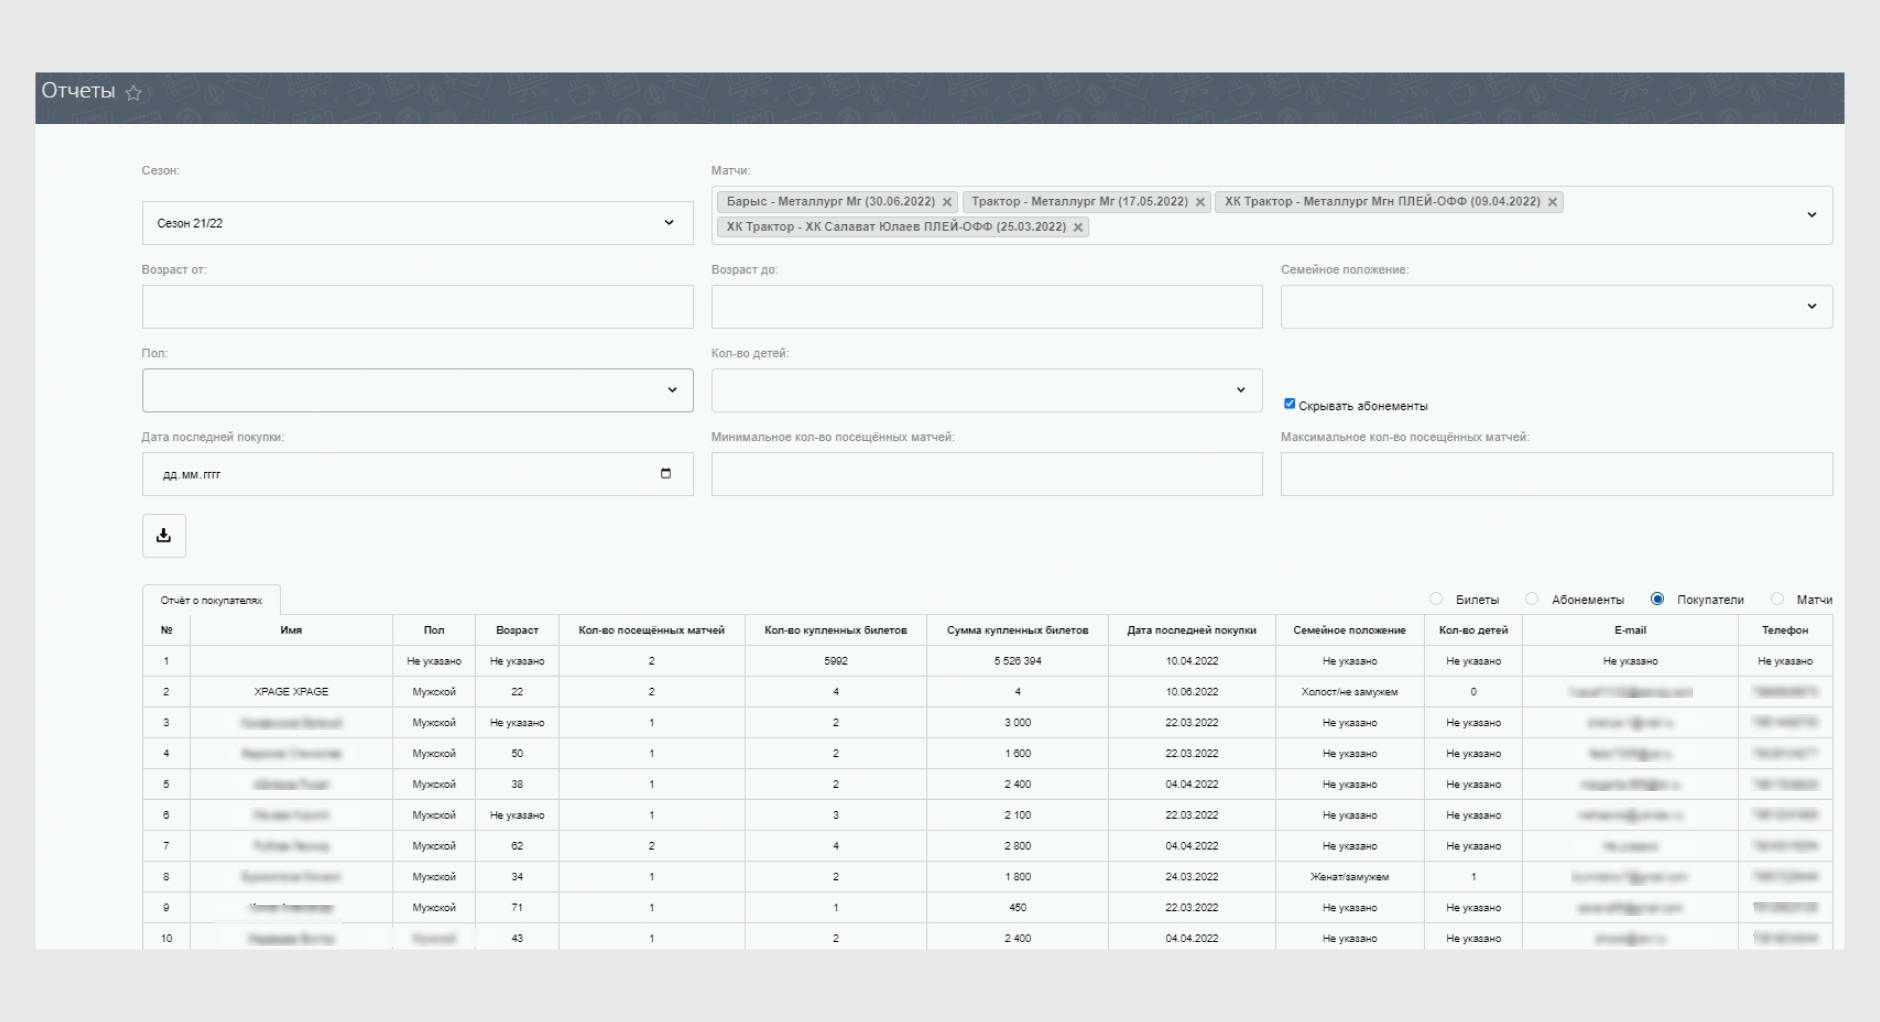Click the 5 526 394 sum cell
Image resolution: width=1880 pixels, height=1022 pixels.
point(1017,661)
